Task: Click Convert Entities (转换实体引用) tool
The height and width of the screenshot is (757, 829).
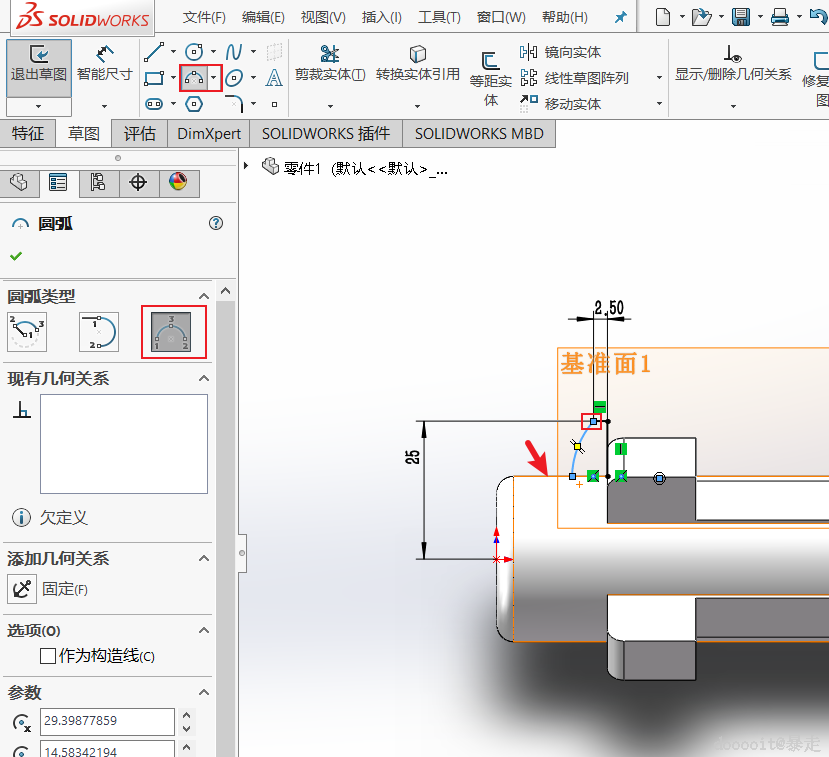Action: pos(418,64)
